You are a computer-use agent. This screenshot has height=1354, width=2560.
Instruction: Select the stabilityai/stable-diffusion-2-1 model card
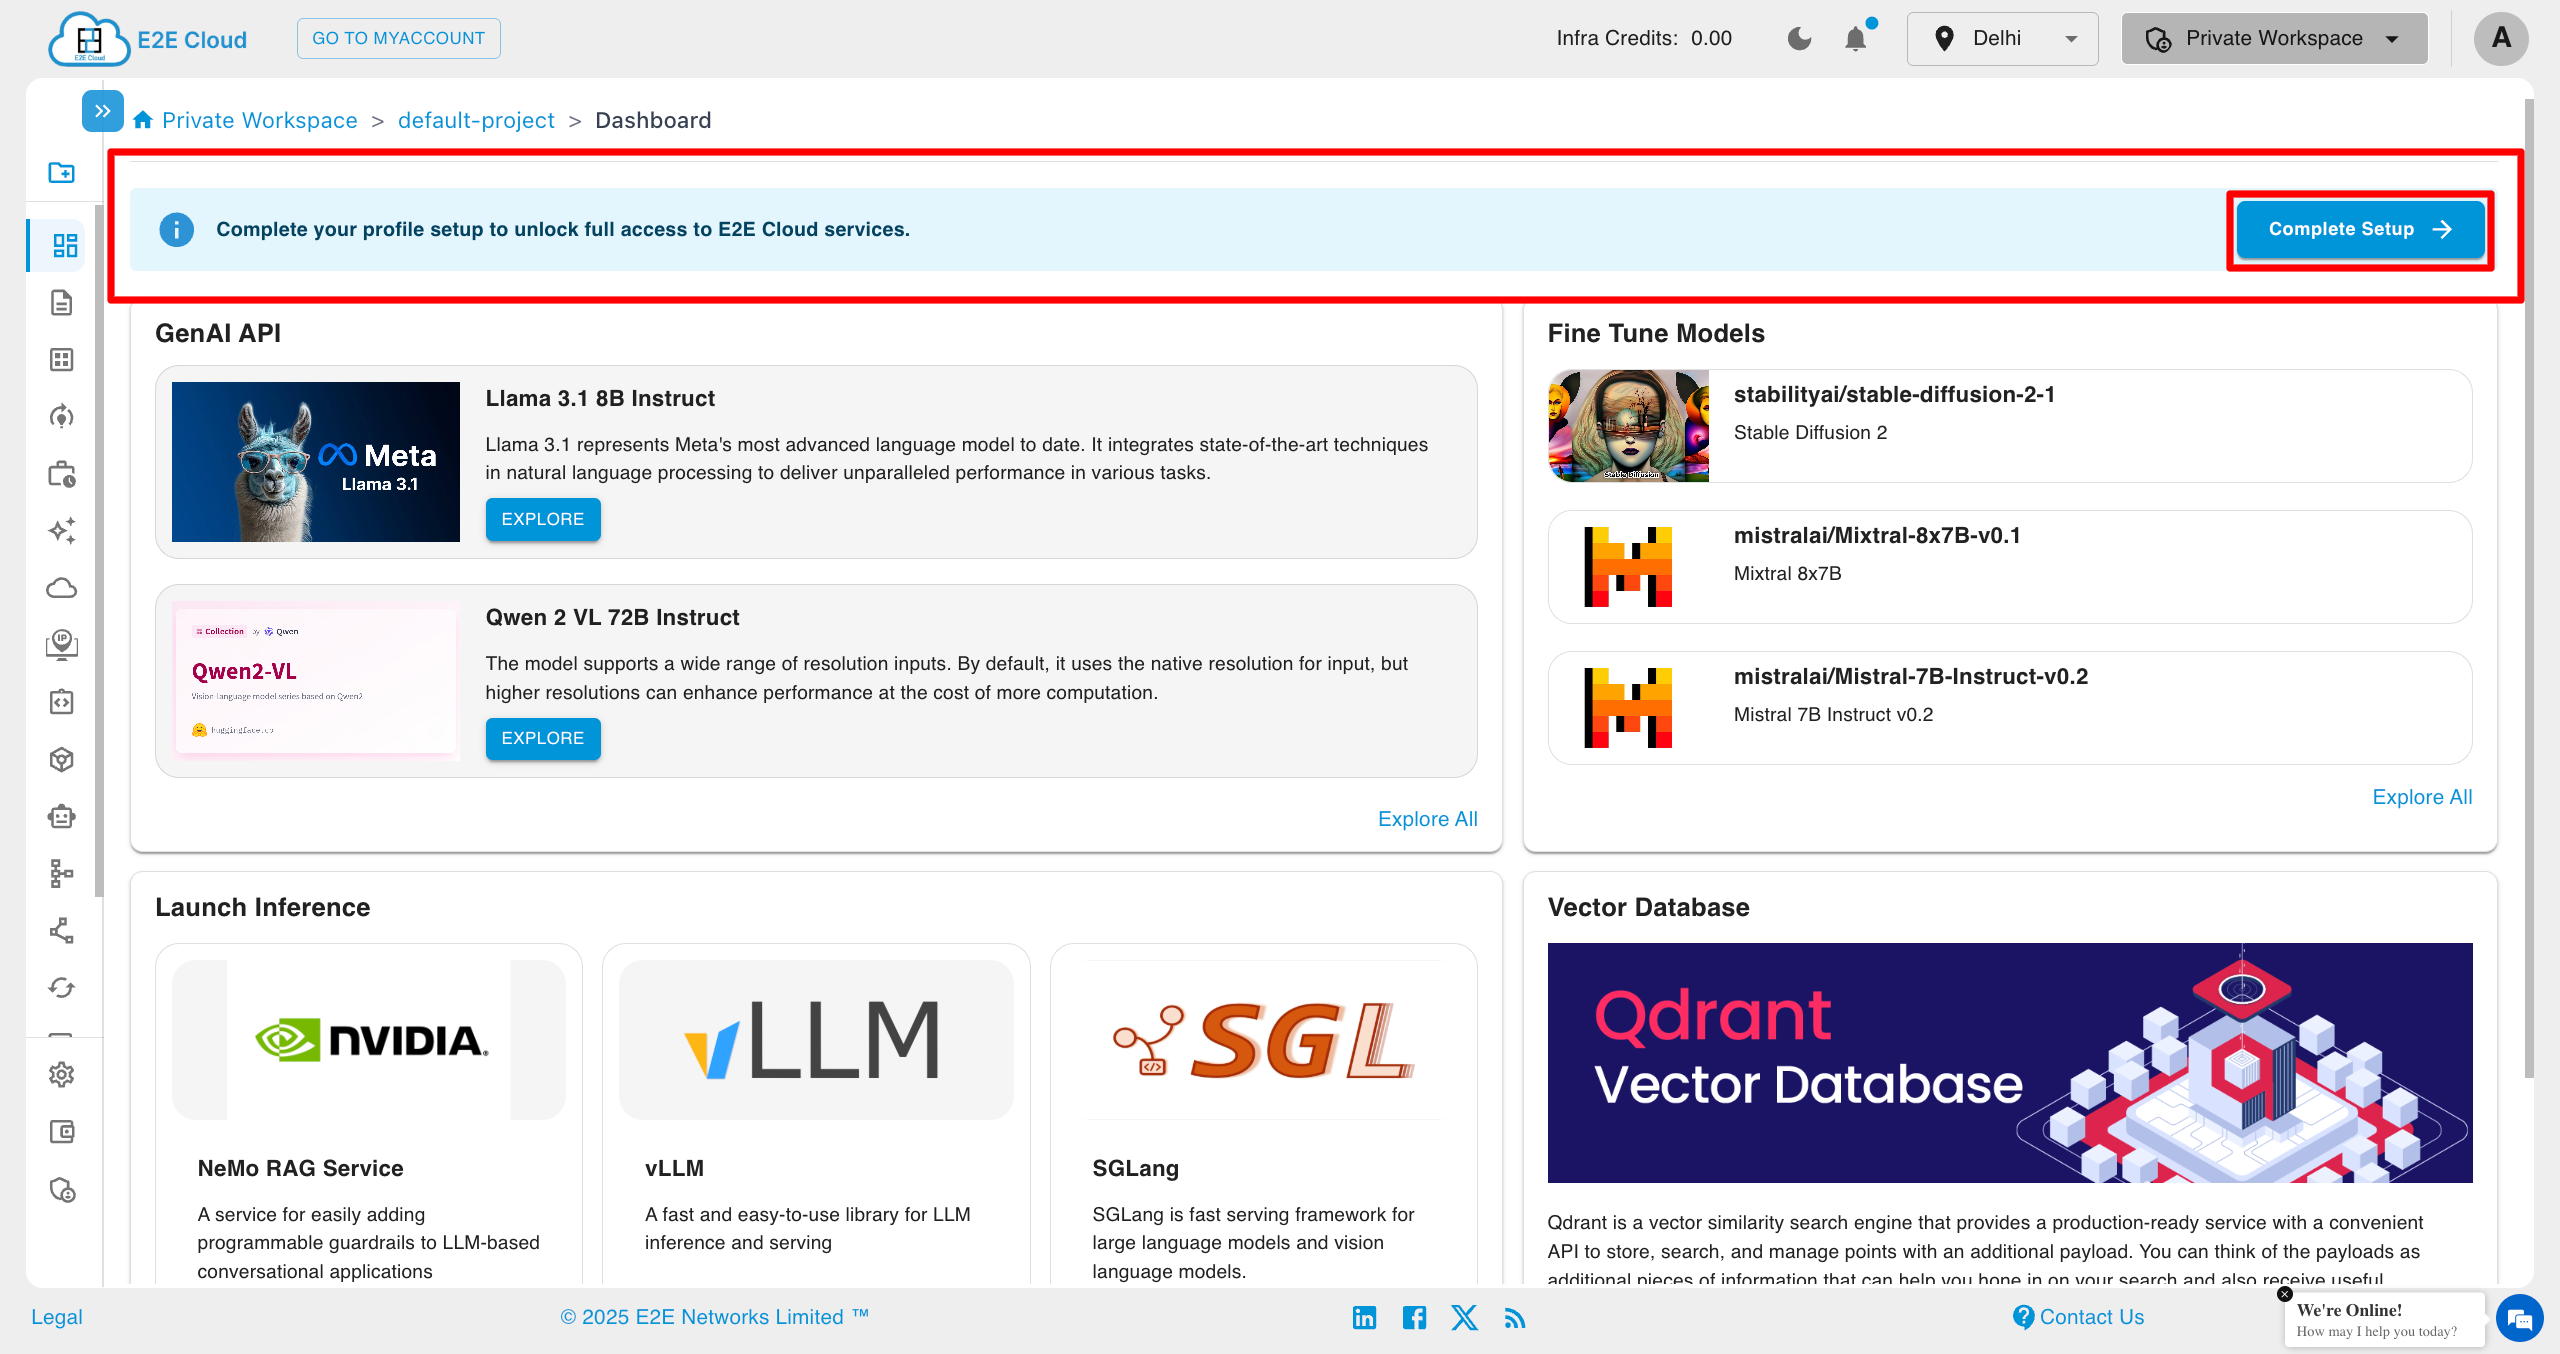point(2010,426)
